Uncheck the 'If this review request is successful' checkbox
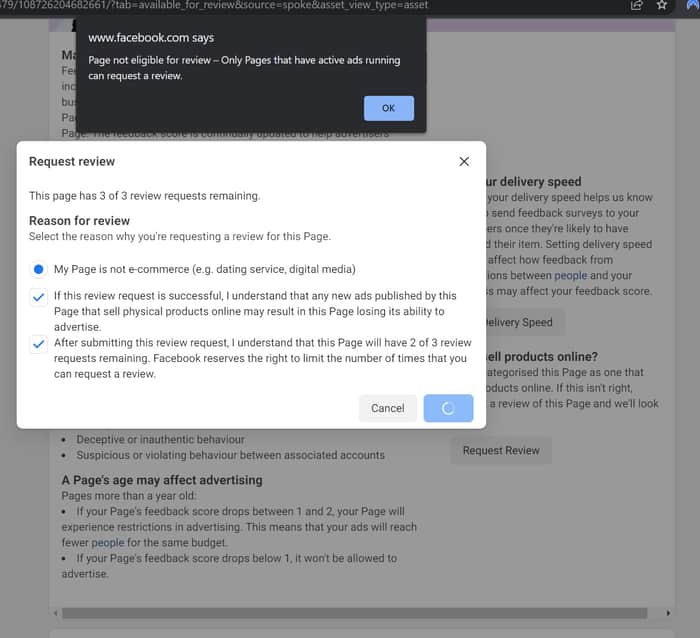This screenshot has height=638, width=700. 38,296
